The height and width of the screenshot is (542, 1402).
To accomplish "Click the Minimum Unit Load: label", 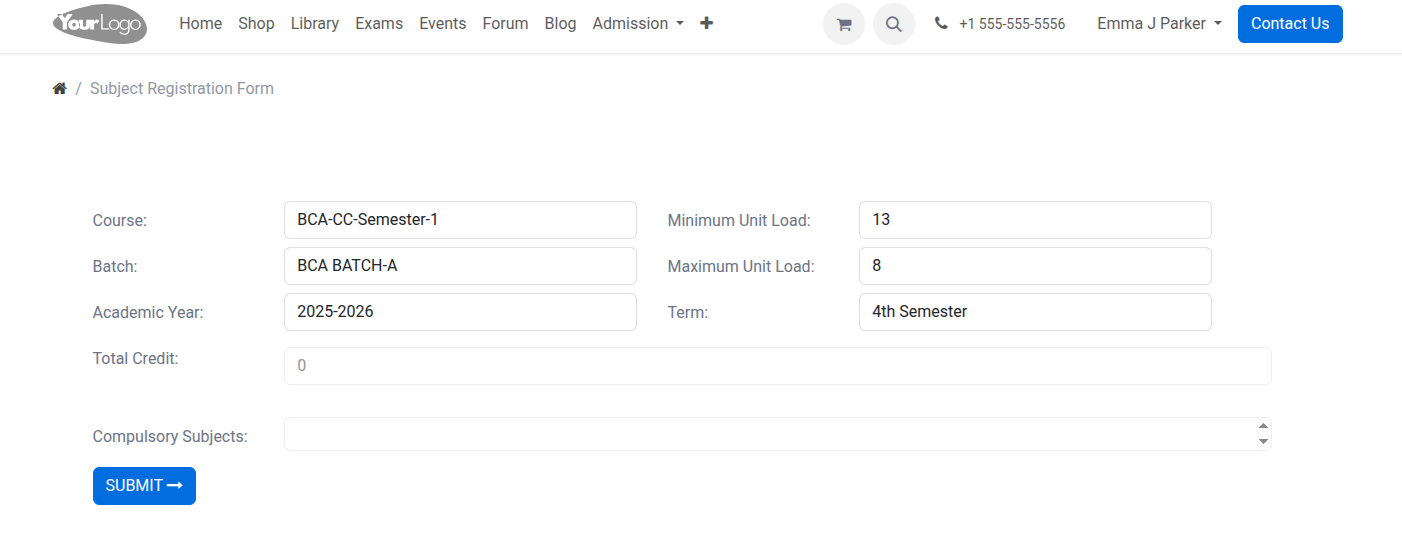I will pos(739,221).
